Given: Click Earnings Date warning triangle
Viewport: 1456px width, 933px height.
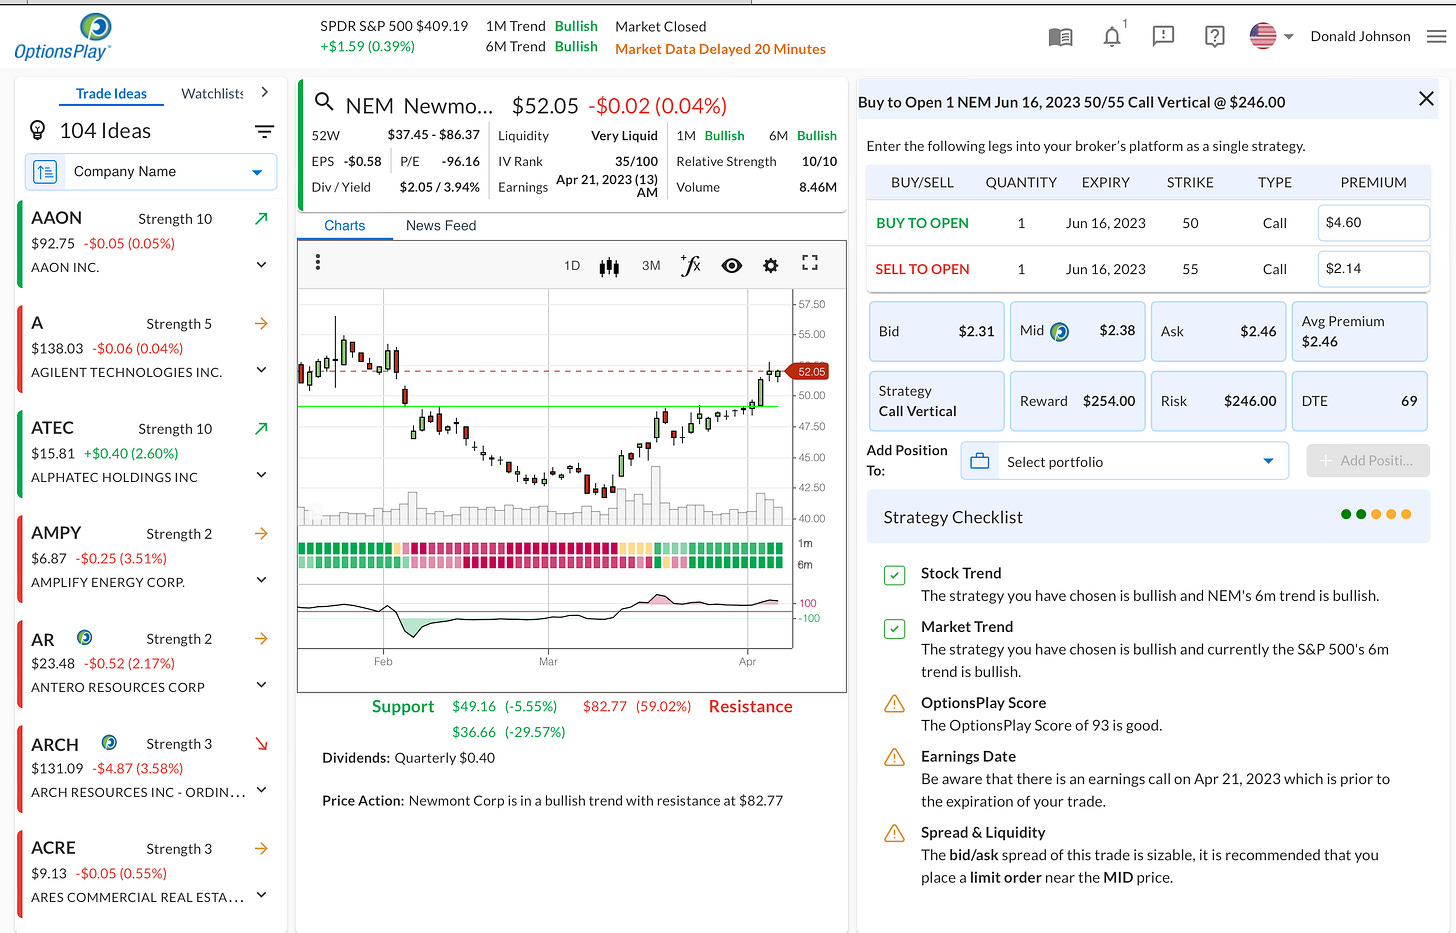Looking at the screenshot, I should [x=895, y=757].
